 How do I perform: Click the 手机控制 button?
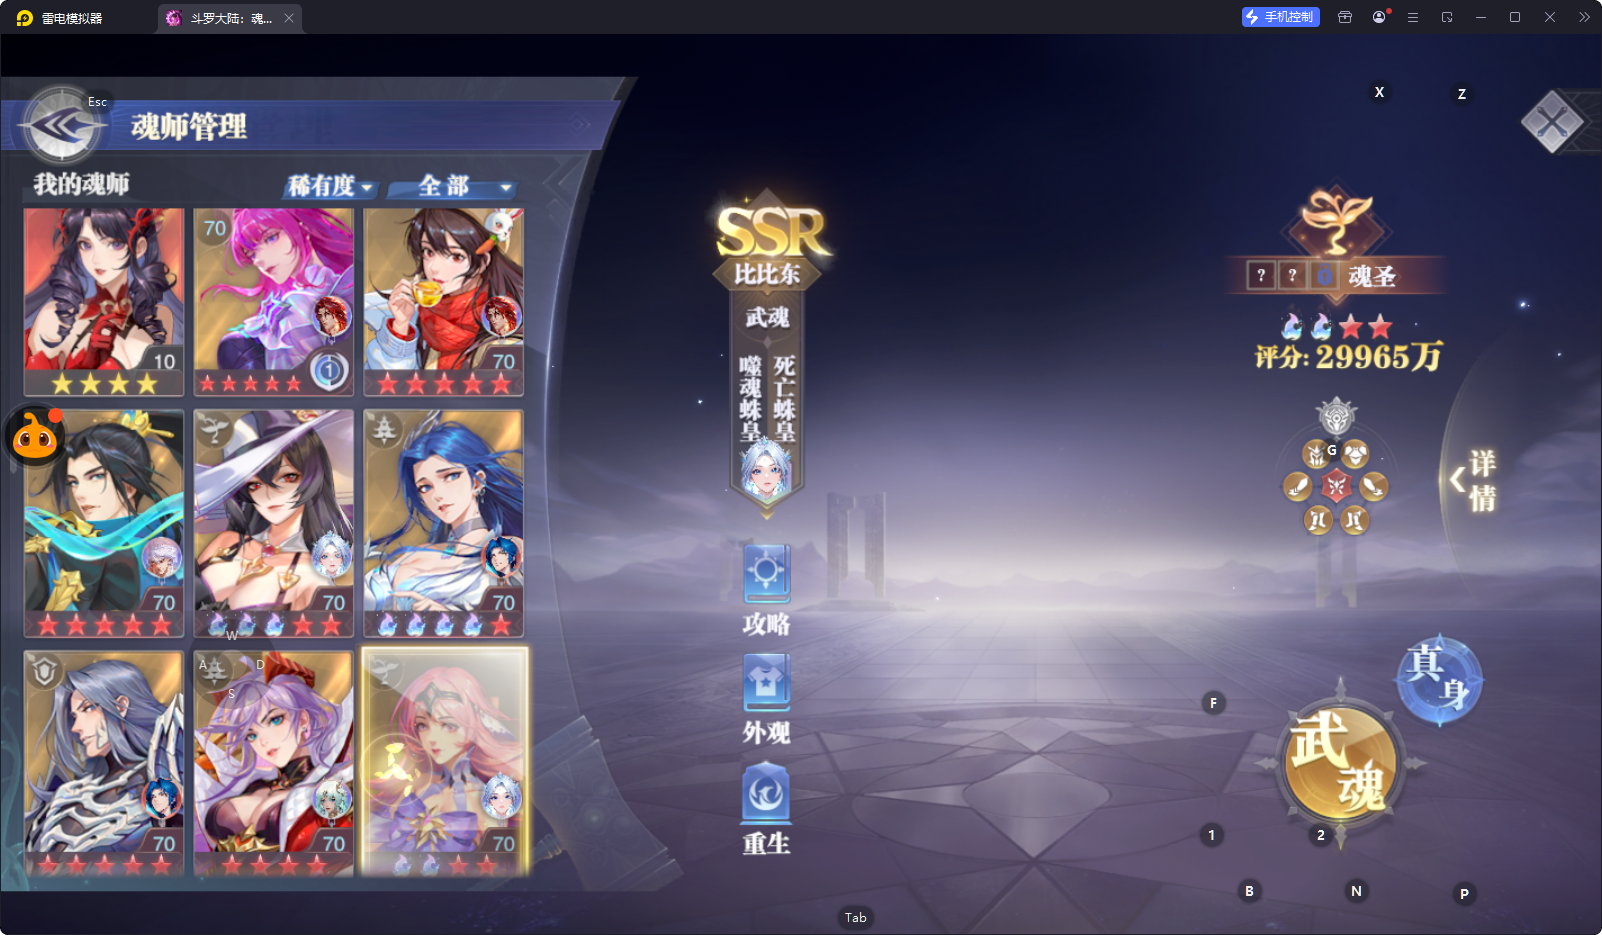pyautogui.click(x=1280, y=17)
